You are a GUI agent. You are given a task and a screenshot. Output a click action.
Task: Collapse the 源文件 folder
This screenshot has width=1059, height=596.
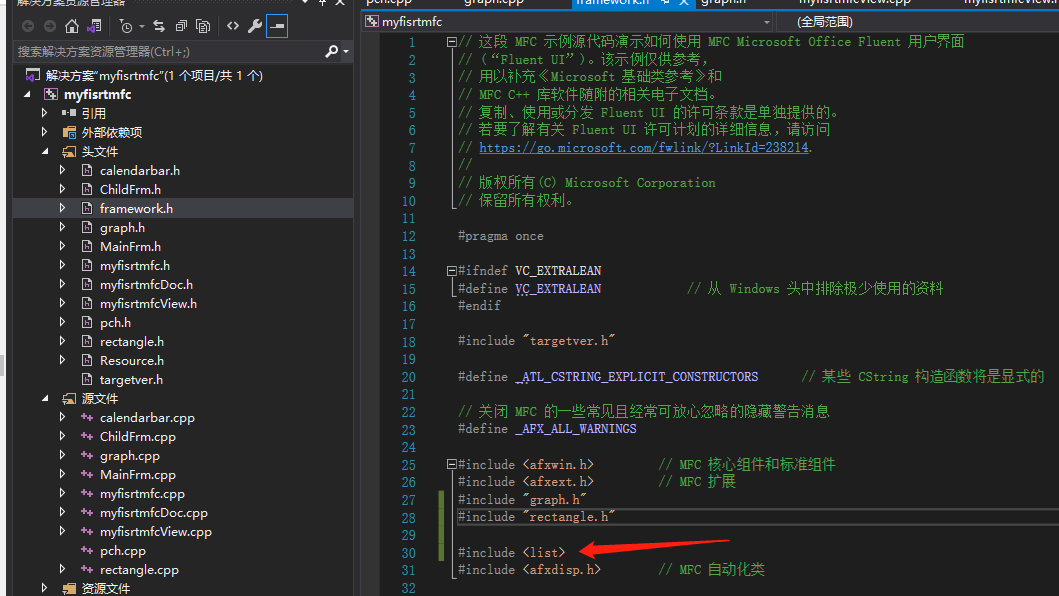pos(45,399)
